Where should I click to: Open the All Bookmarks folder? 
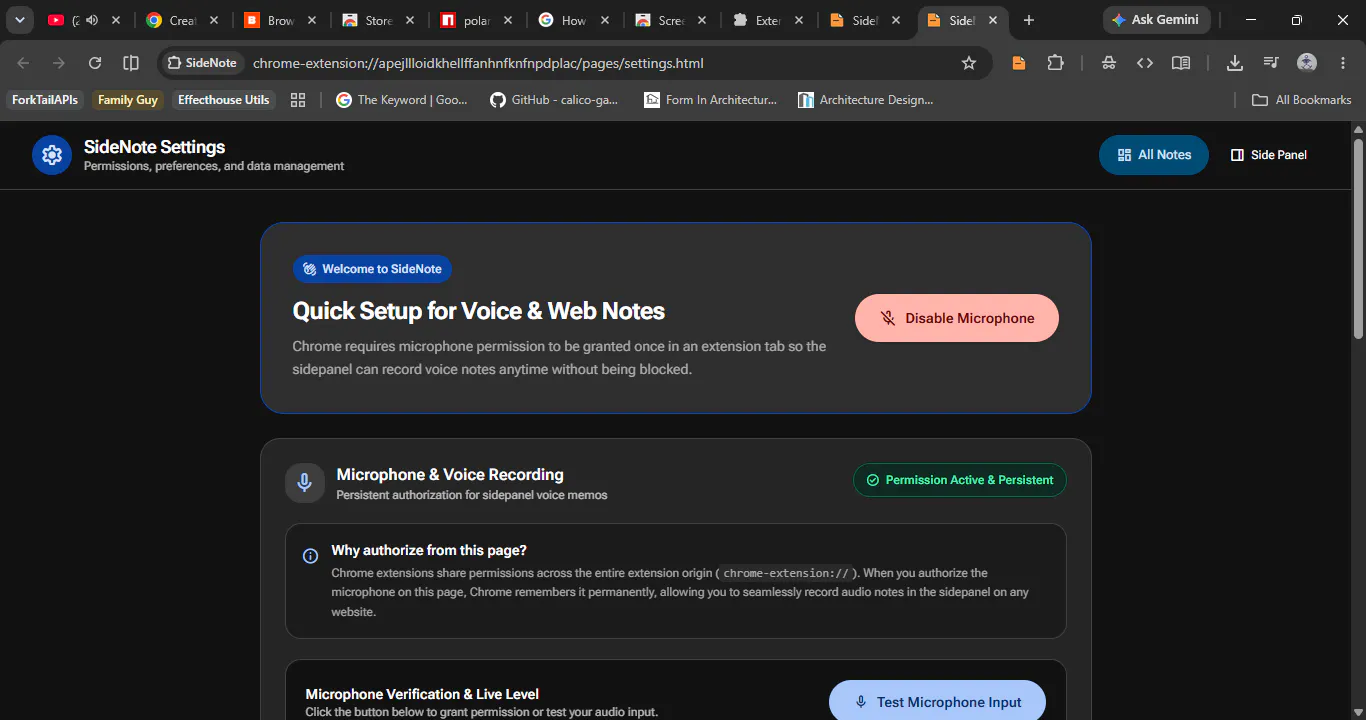(x=1302, y=100)
